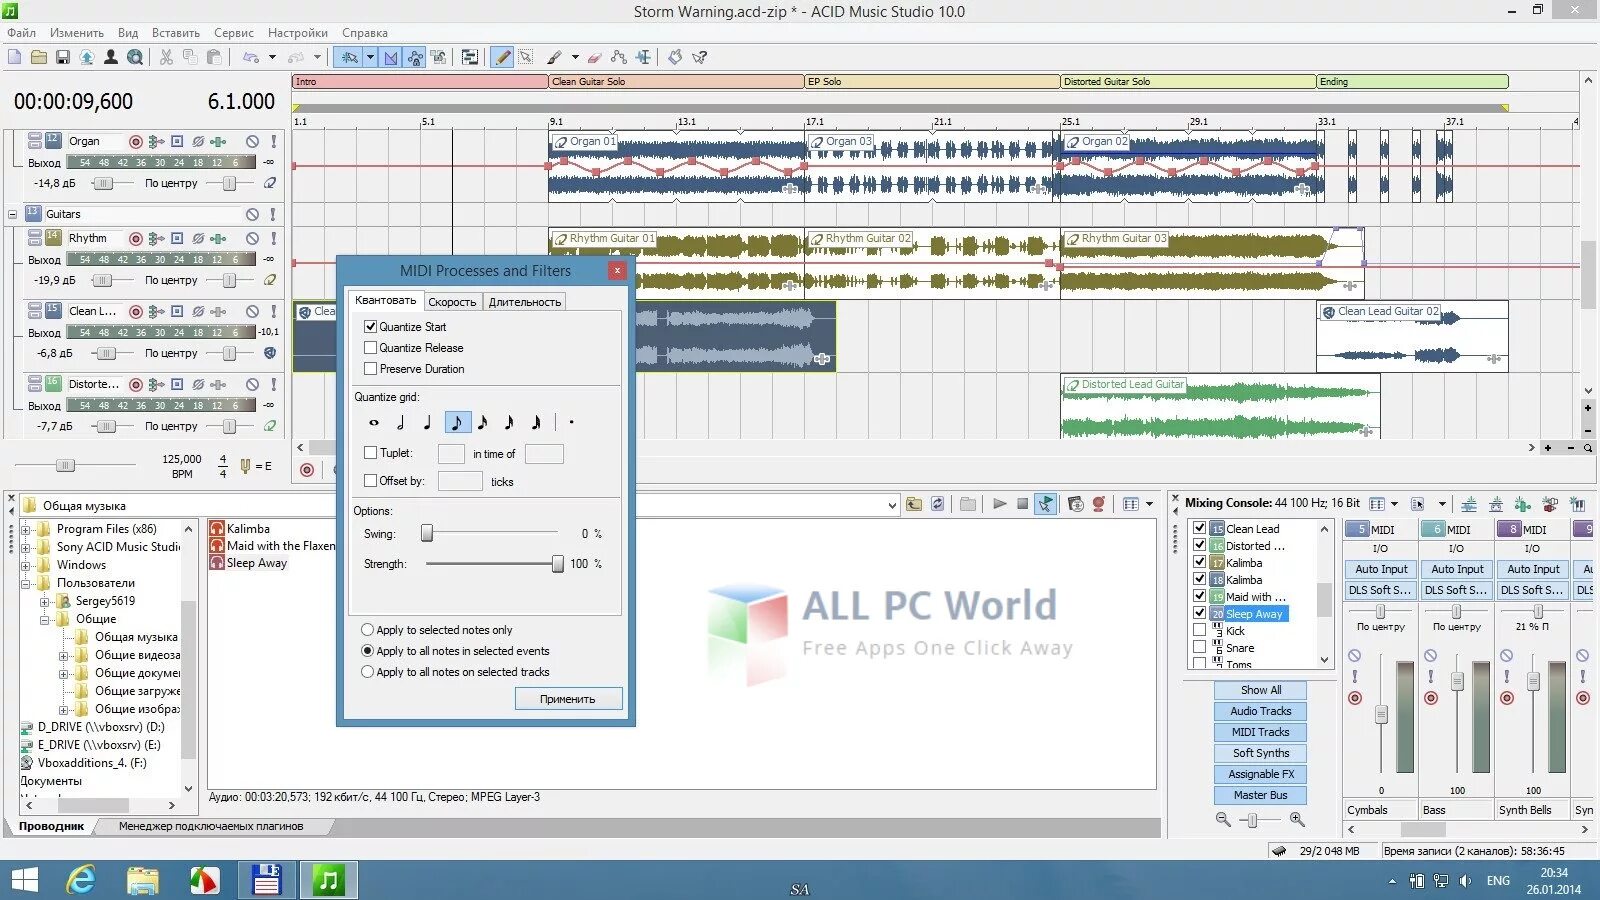Toggle the Enable Snapping toolbar icon

pos(349,57)
